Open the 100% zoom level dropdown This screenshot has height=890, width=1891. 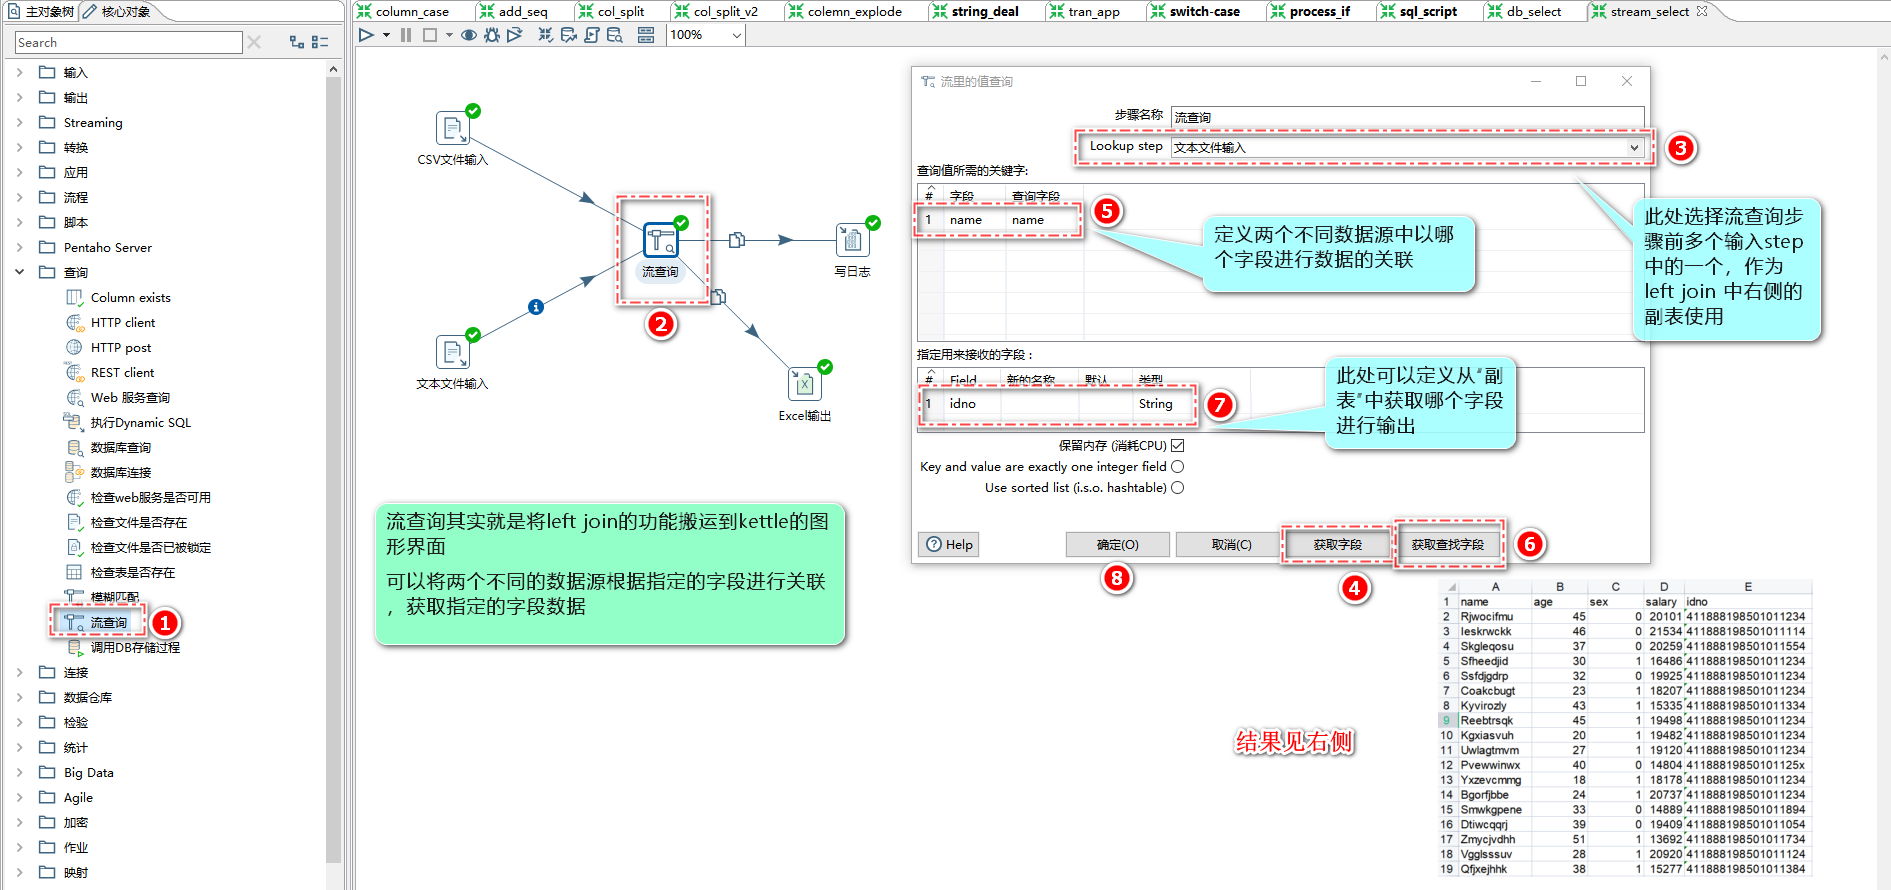click(737, 35)
